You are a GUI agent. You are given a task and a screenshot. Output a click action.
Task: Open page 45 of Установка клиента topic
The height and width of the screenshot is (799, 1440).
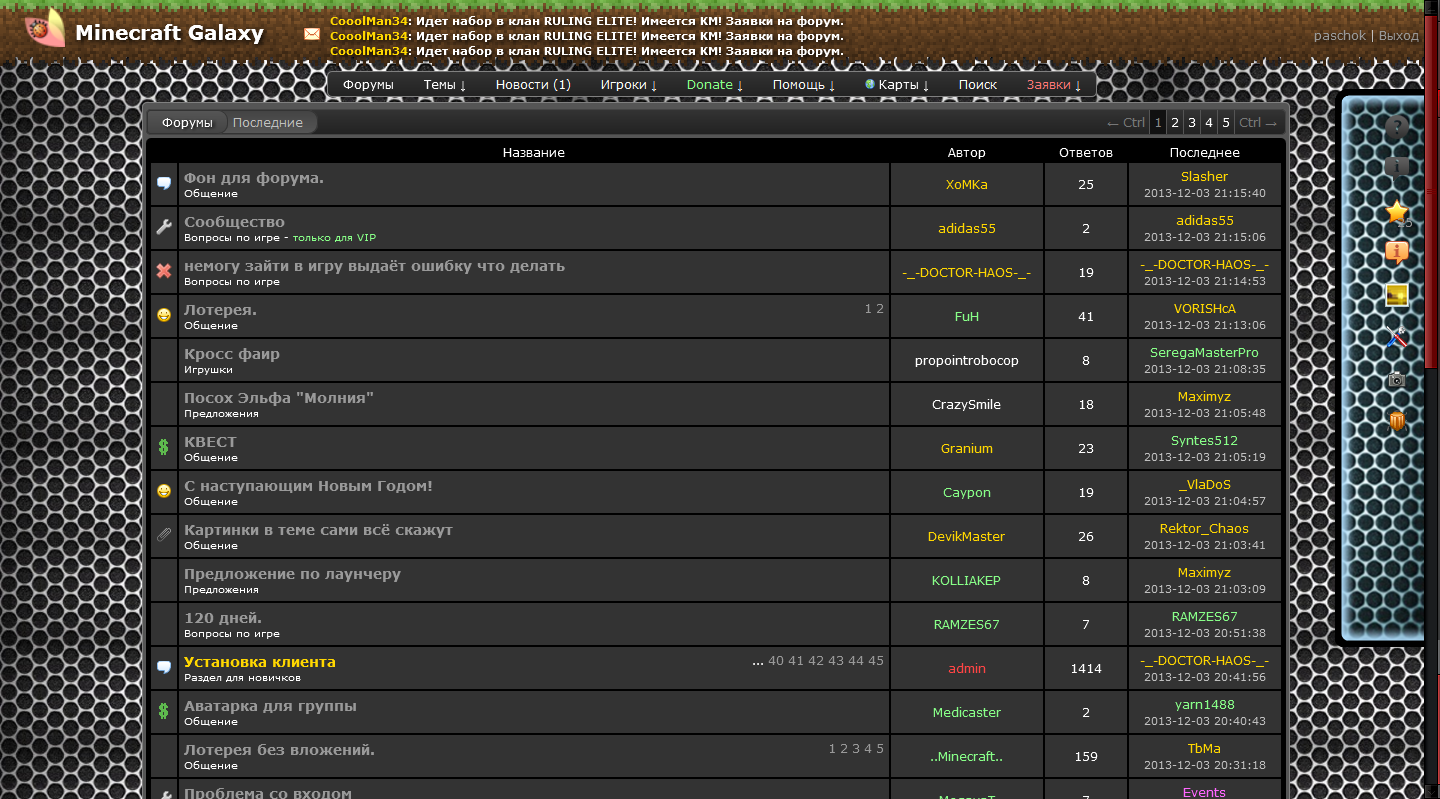coord(876,661)
